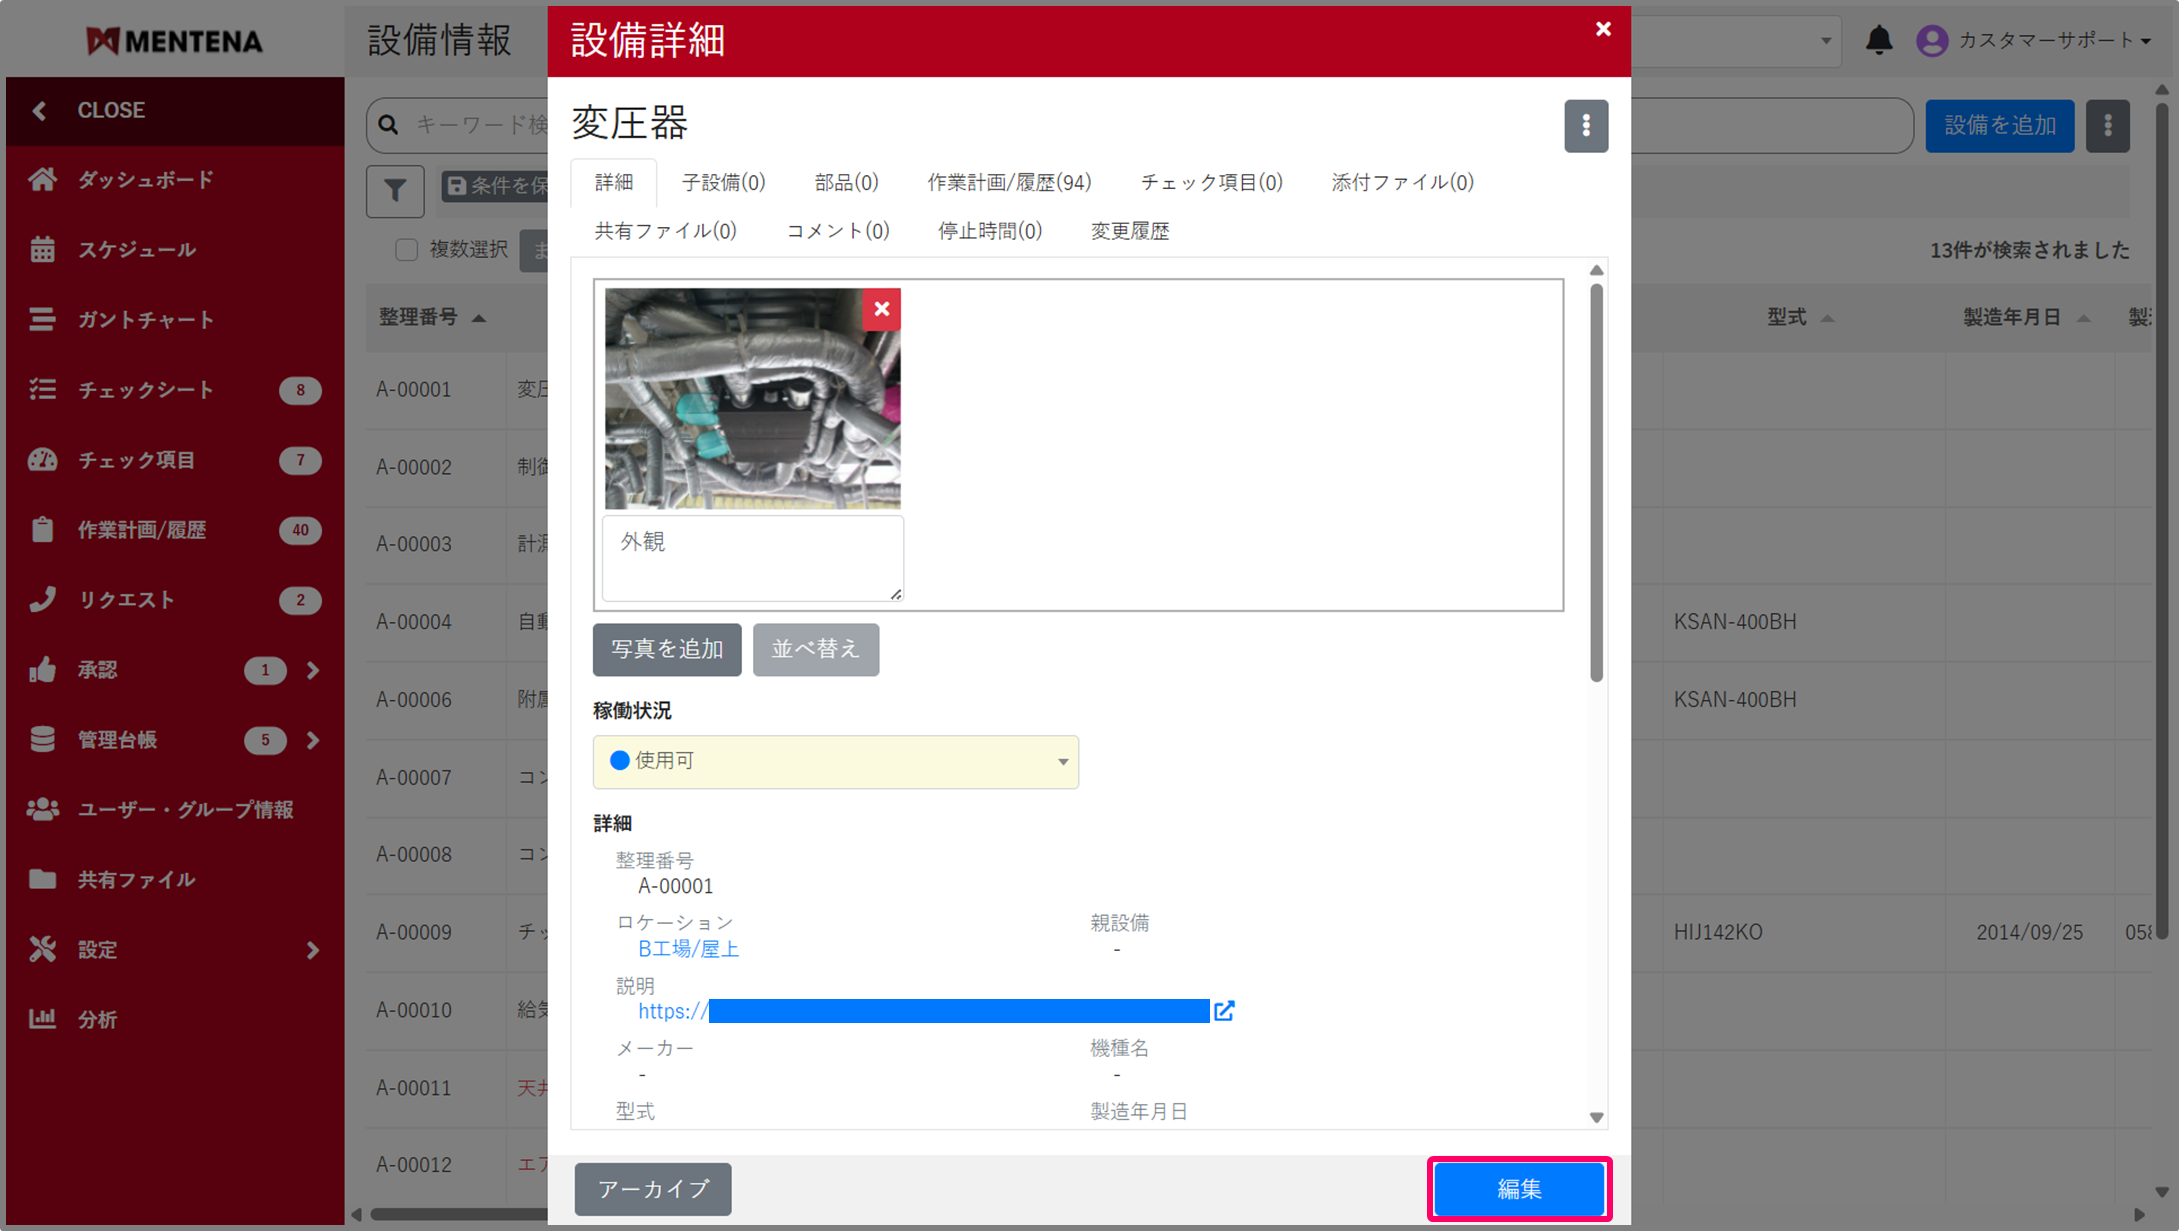Click the B工場/屋上 location link
The image size is (2179, 1231).
688,949
